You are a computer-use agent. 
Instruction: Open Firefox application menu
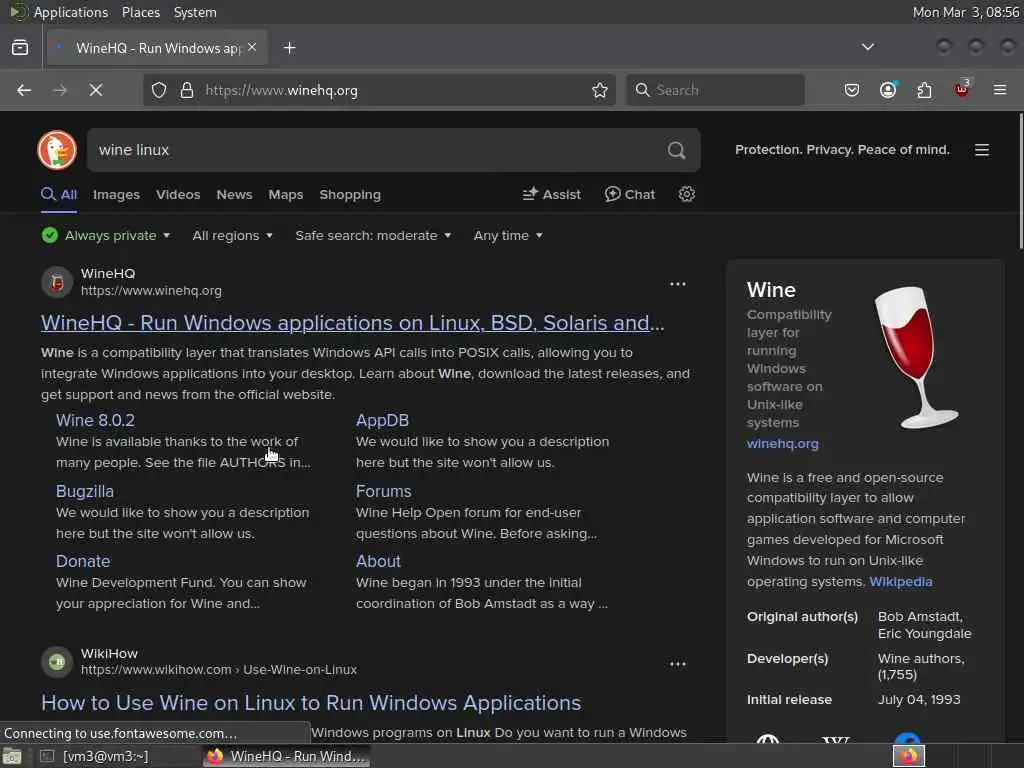1000,89
